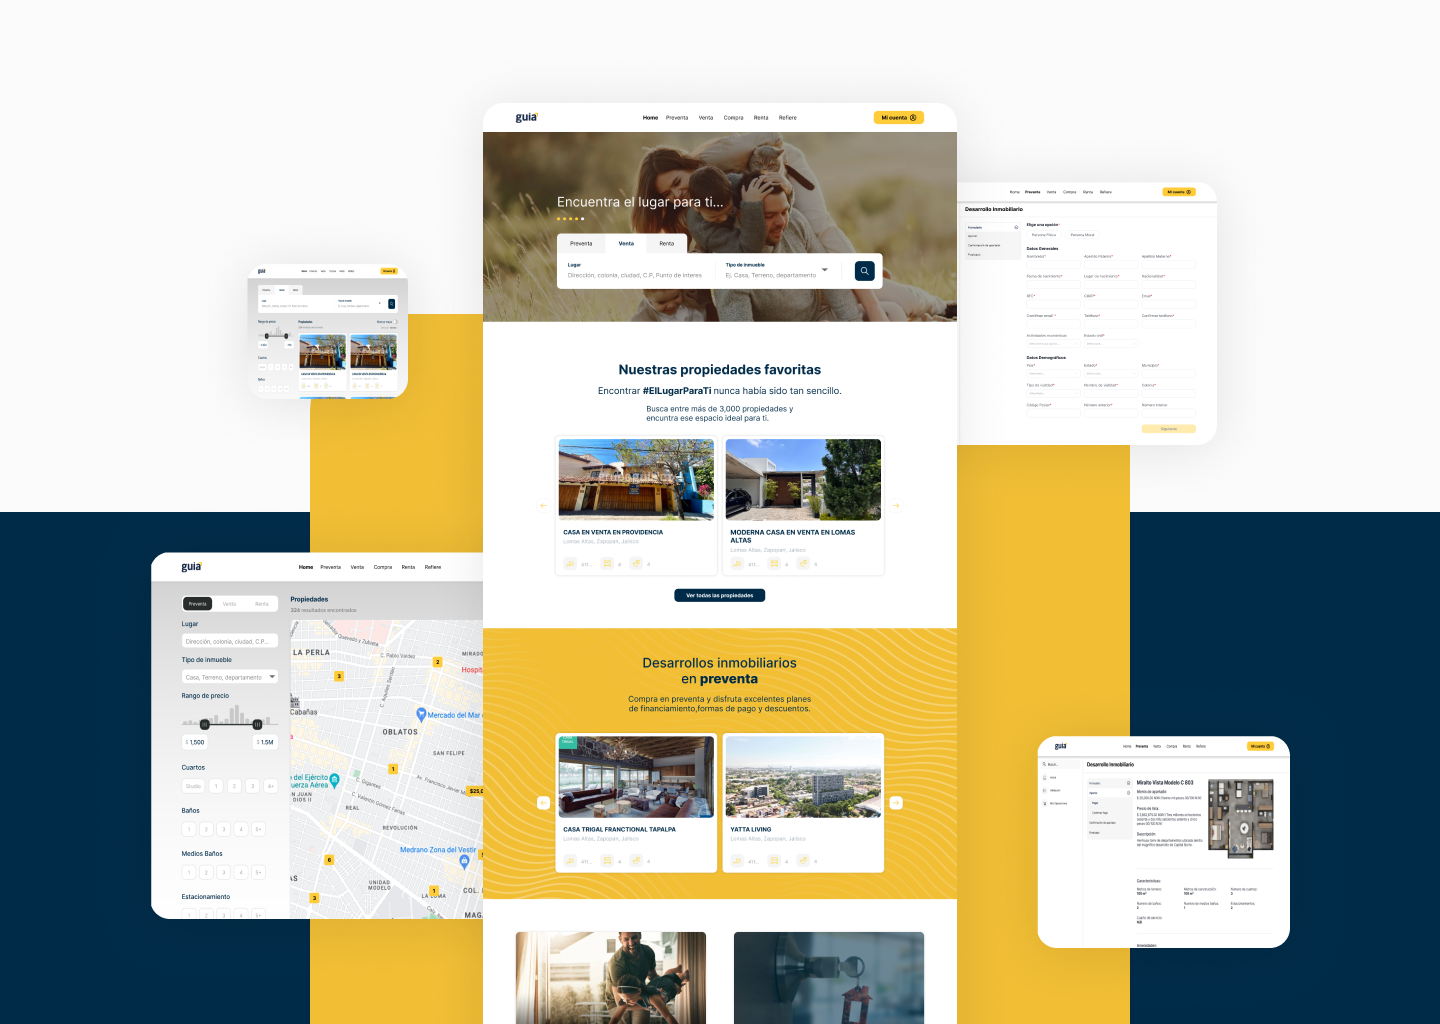Screen dimensions: 1440x1024
Task: Click the dark search magnifier button in hero
Action: click(x=864, y=271)
